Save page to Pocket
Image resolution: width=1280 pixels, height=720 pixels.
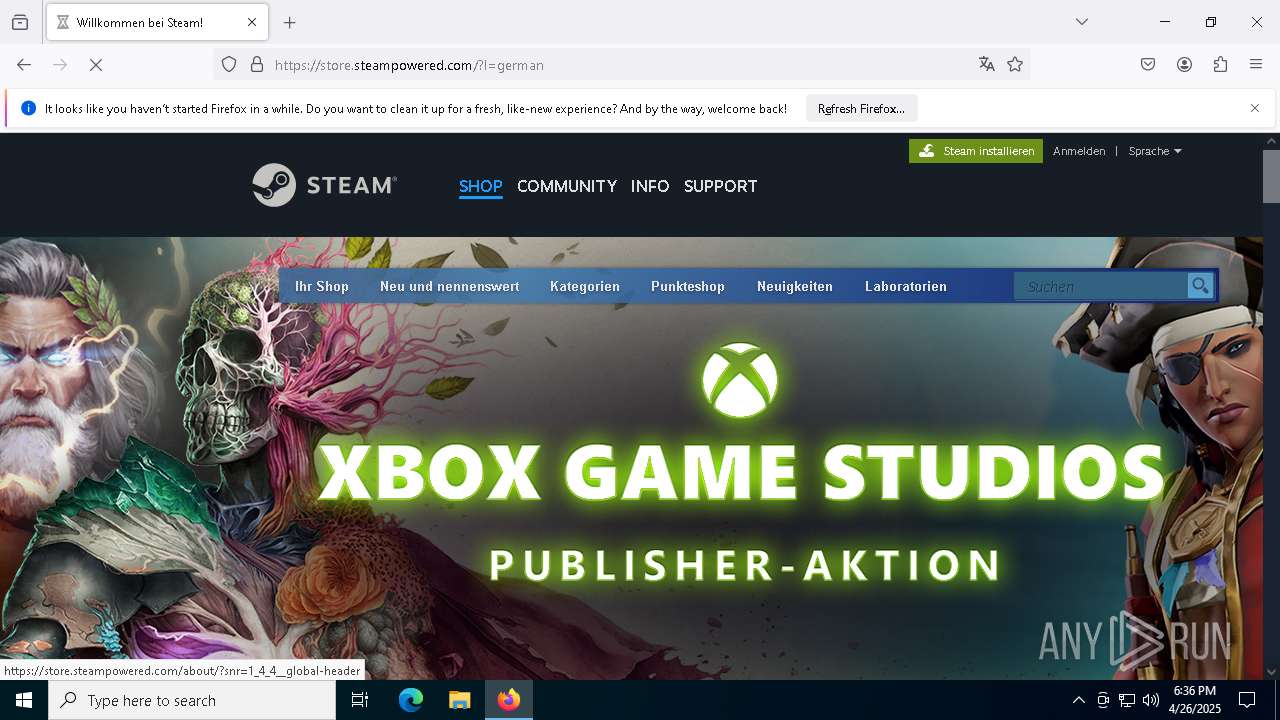click(1148, 65)
